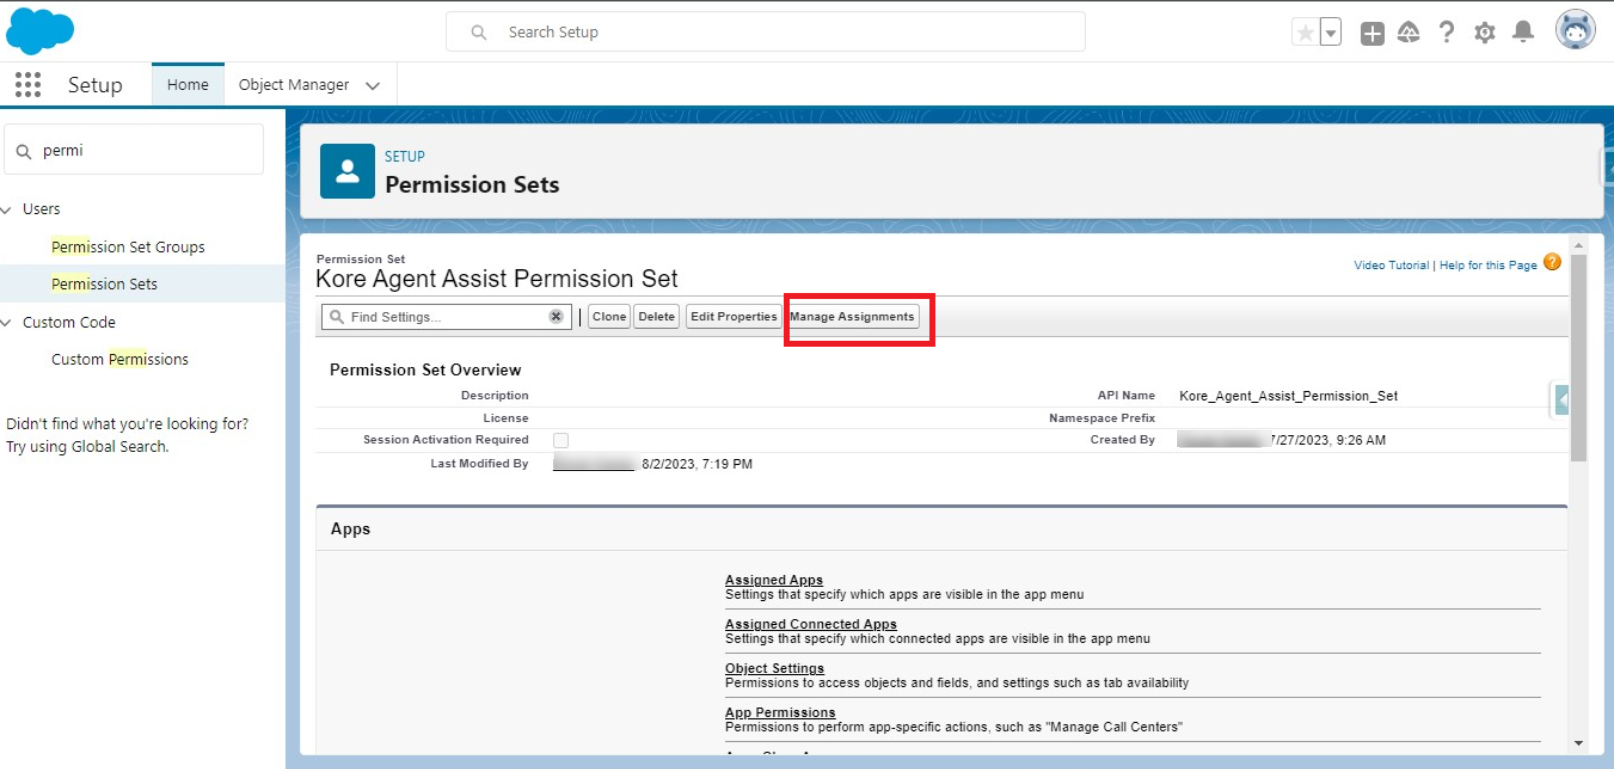The height and width of the screenshot is (769, 1614).
Task: Open the favorites list dropdown arrow
Action: [1330, 33]
